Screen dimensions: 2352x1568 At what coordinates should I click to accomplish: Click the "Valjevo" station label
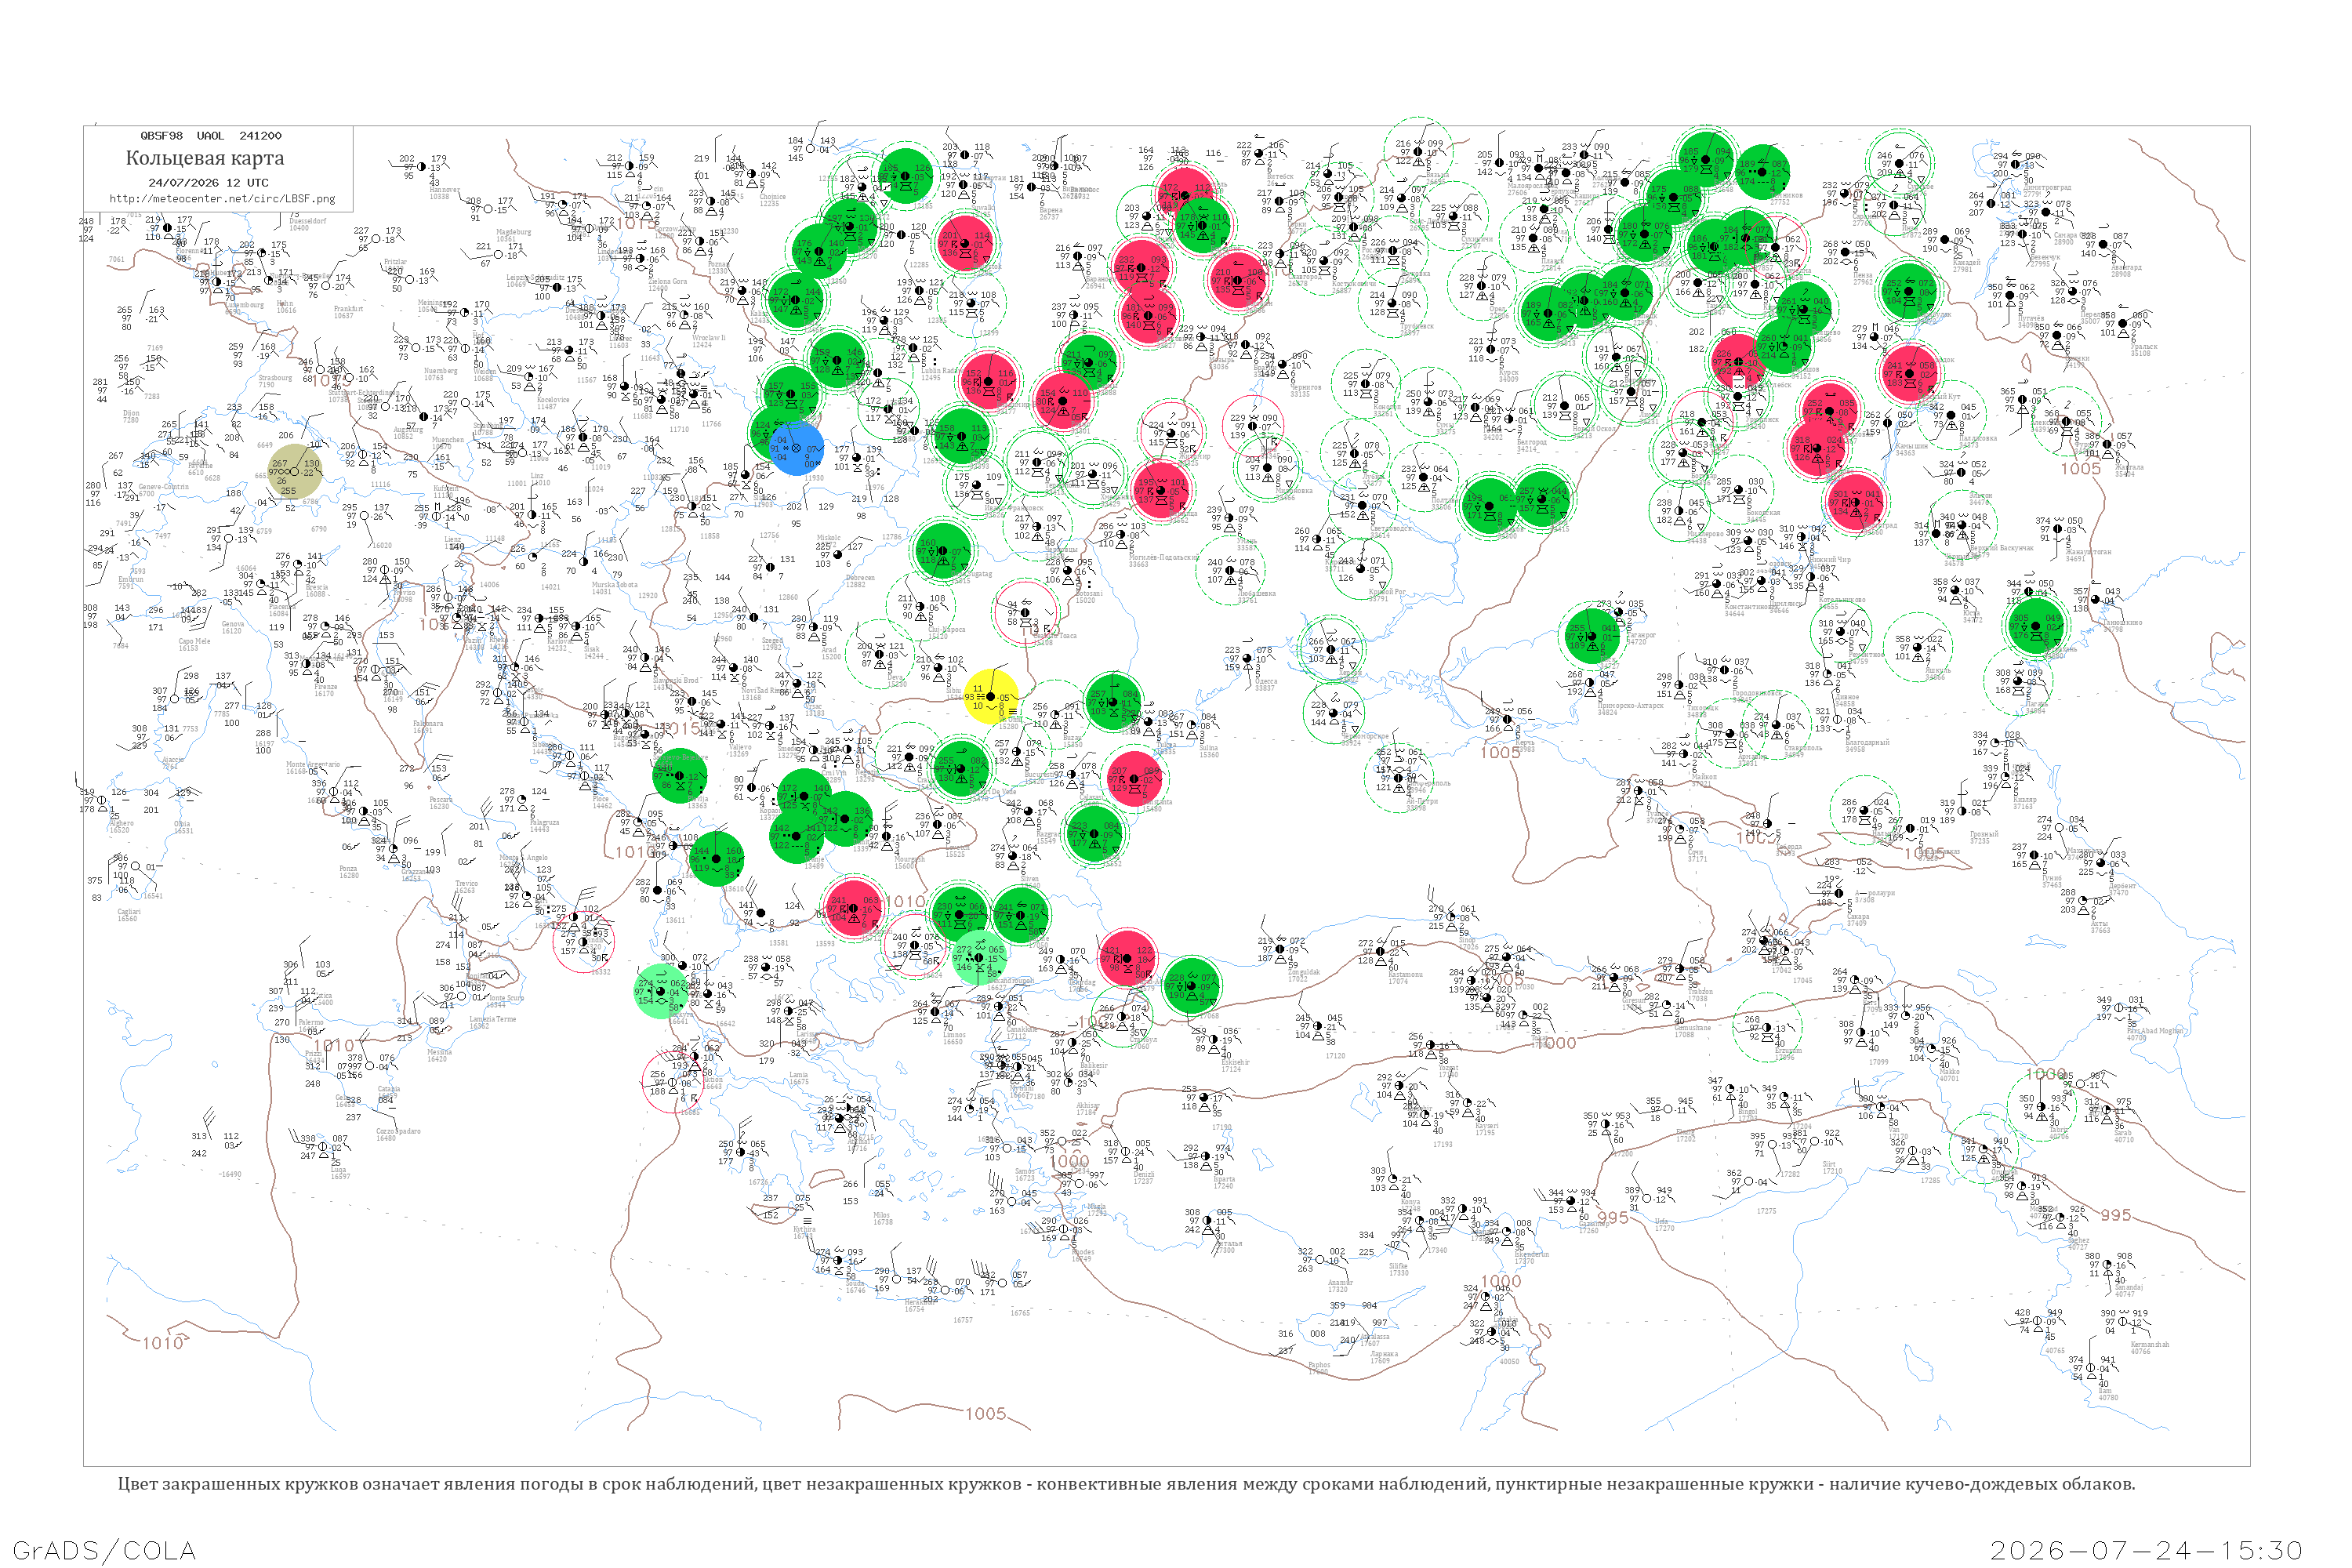click(x=739, y=747)
